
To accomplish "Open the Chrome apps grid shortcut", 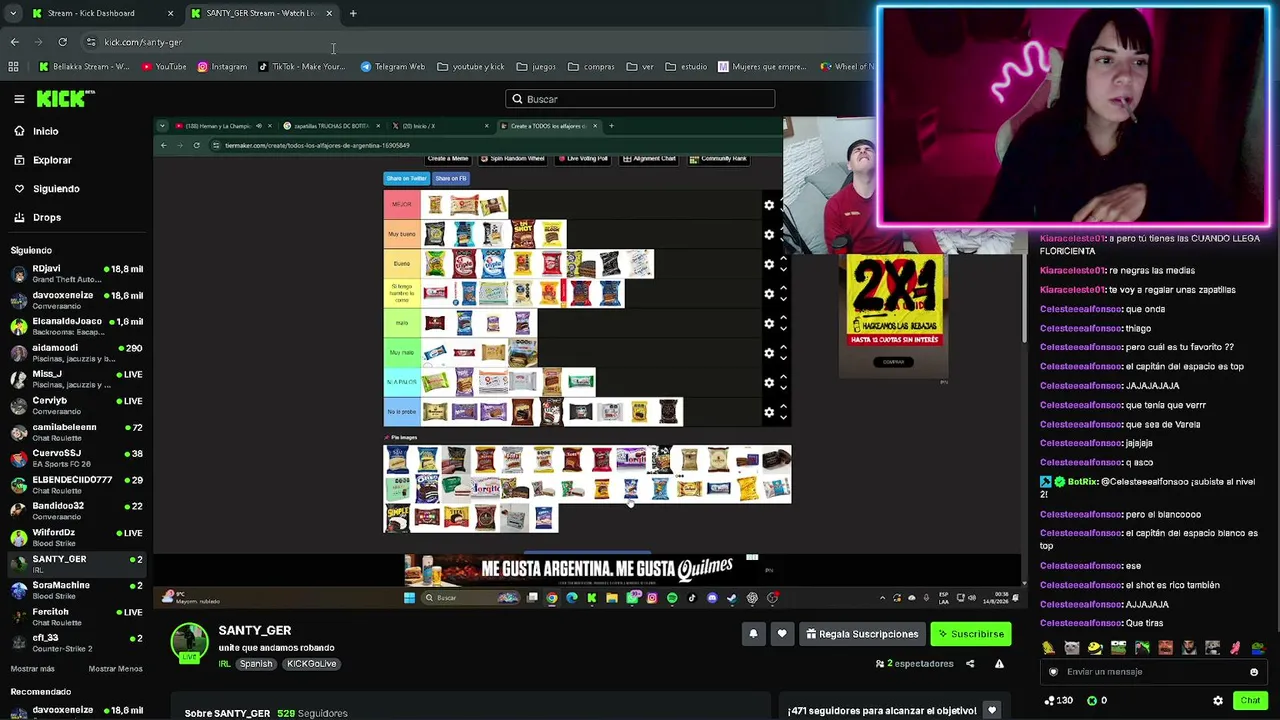I will (x=13, y=67).
